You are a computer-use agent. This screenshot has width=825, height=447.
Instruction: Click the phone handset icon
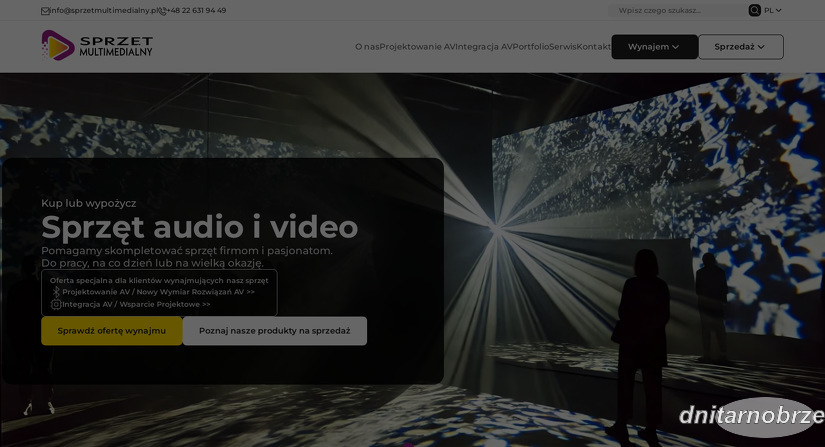point(162,11)
